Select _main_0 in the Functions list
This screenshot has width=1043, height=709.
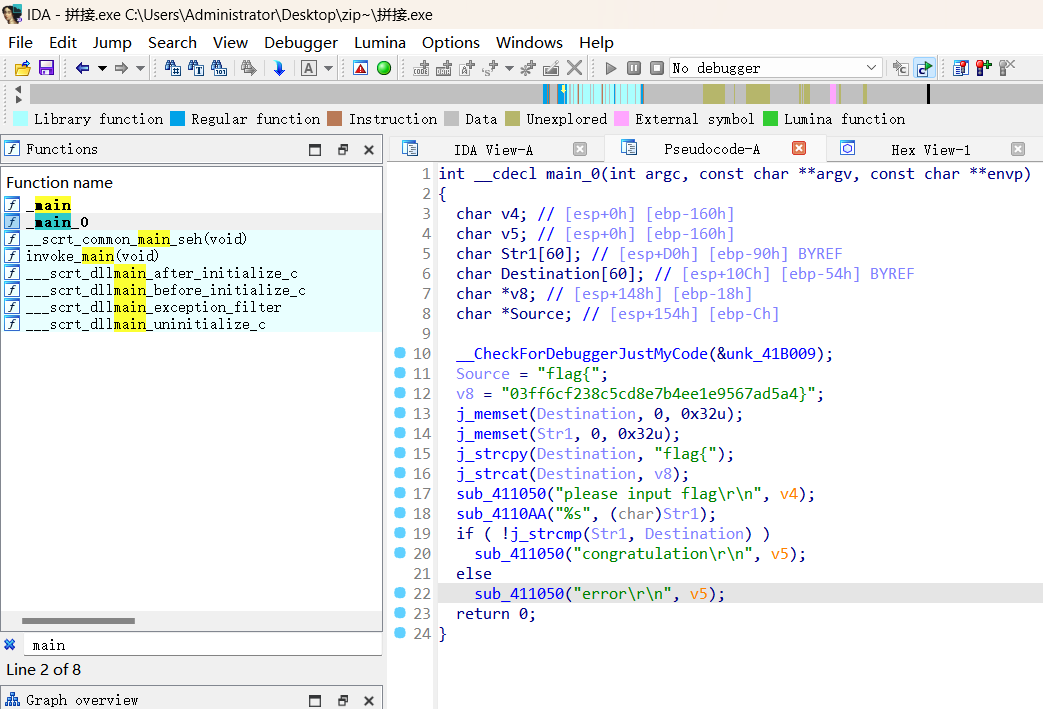pos(192,221)
